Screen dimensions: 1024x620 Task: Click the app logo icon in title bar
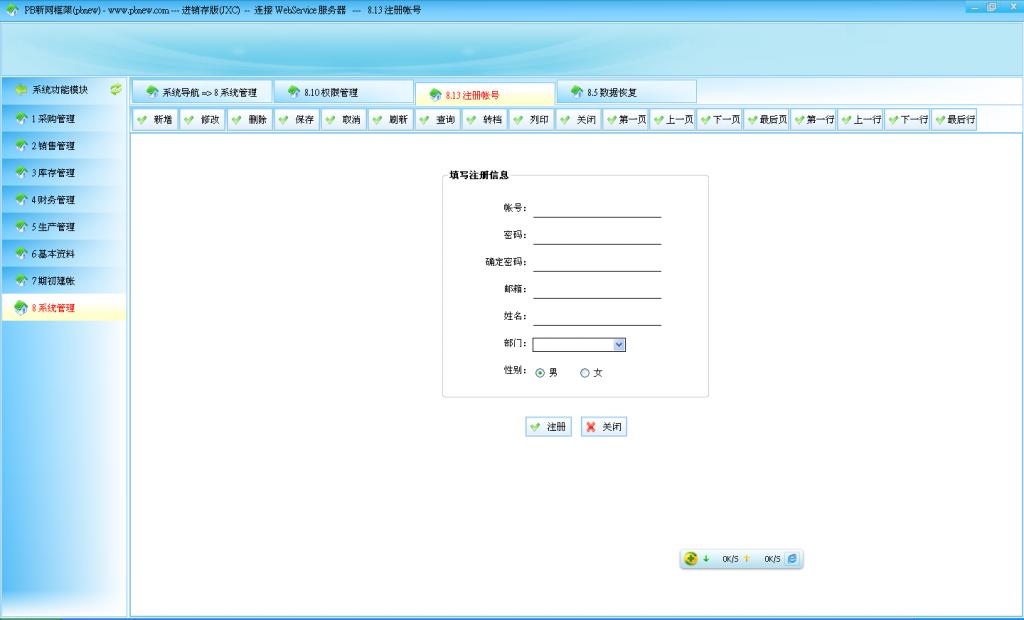pos(12,10)
